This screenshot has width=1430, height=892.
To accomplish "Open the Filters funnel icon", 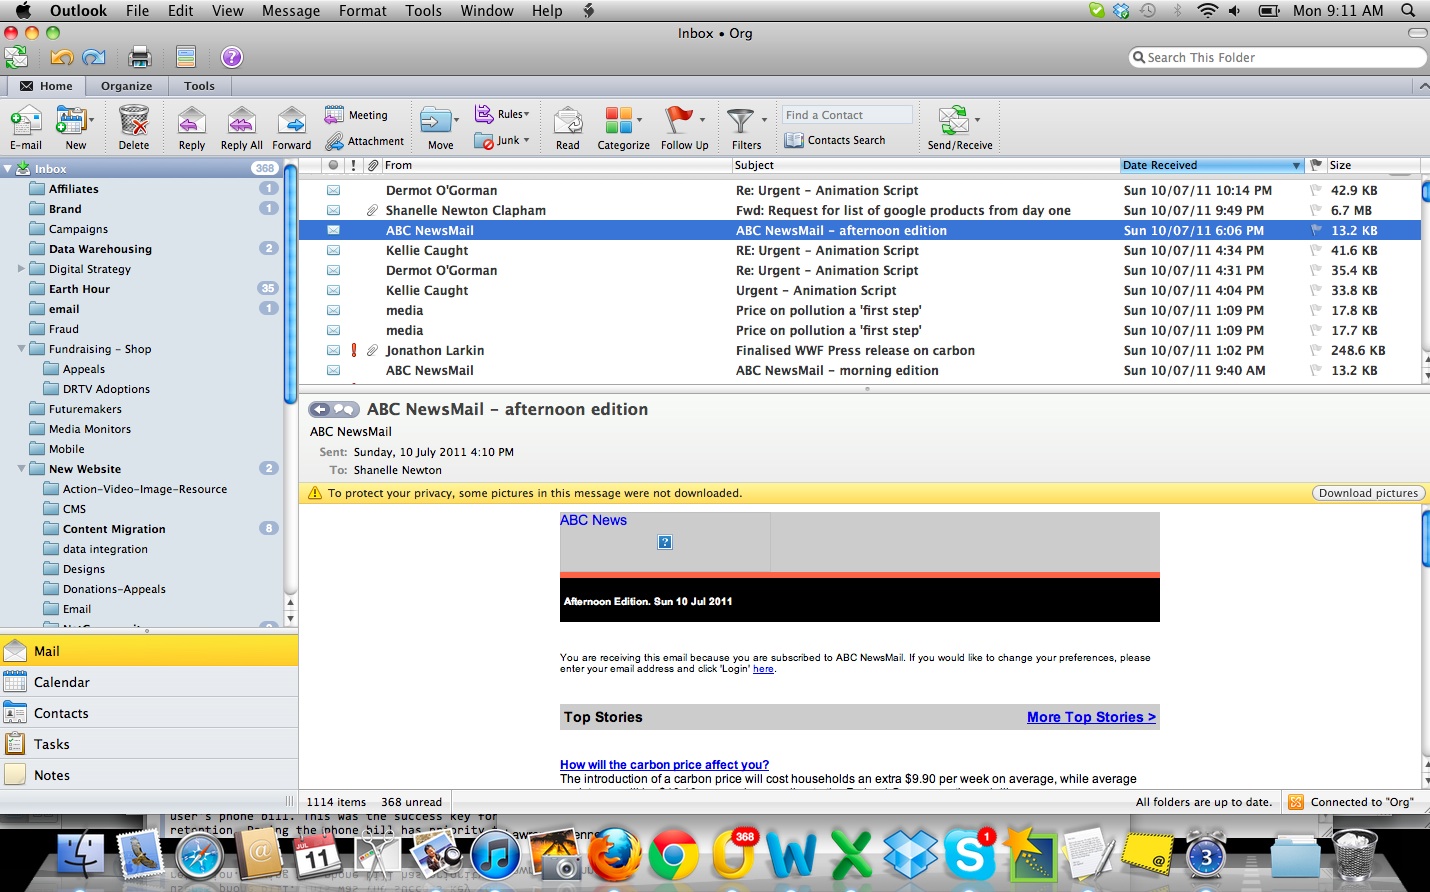I will tap(741, 122).
